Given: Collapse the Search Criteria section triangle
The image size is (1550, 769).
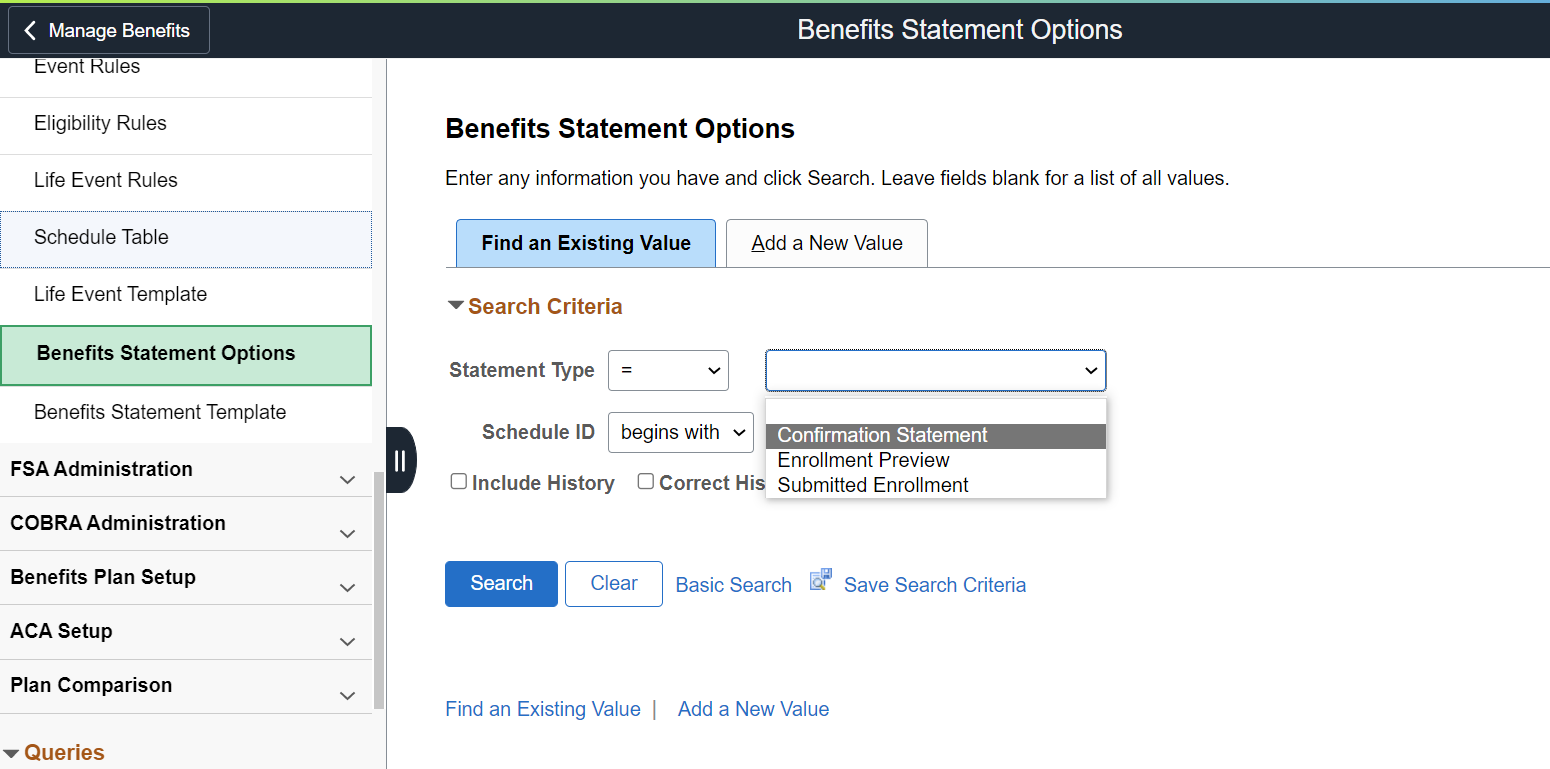Looking at the screenshot, I should tap(456, 306).
